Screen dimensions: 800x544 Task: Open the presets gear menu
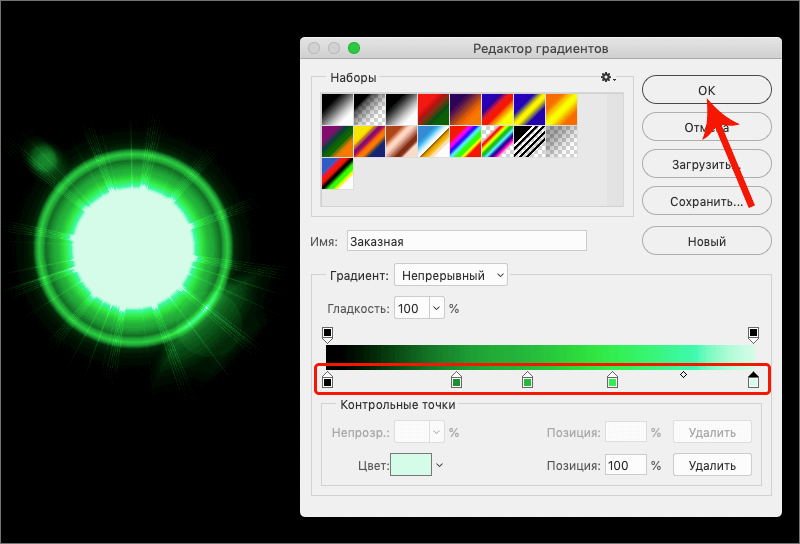pos(608,78)
